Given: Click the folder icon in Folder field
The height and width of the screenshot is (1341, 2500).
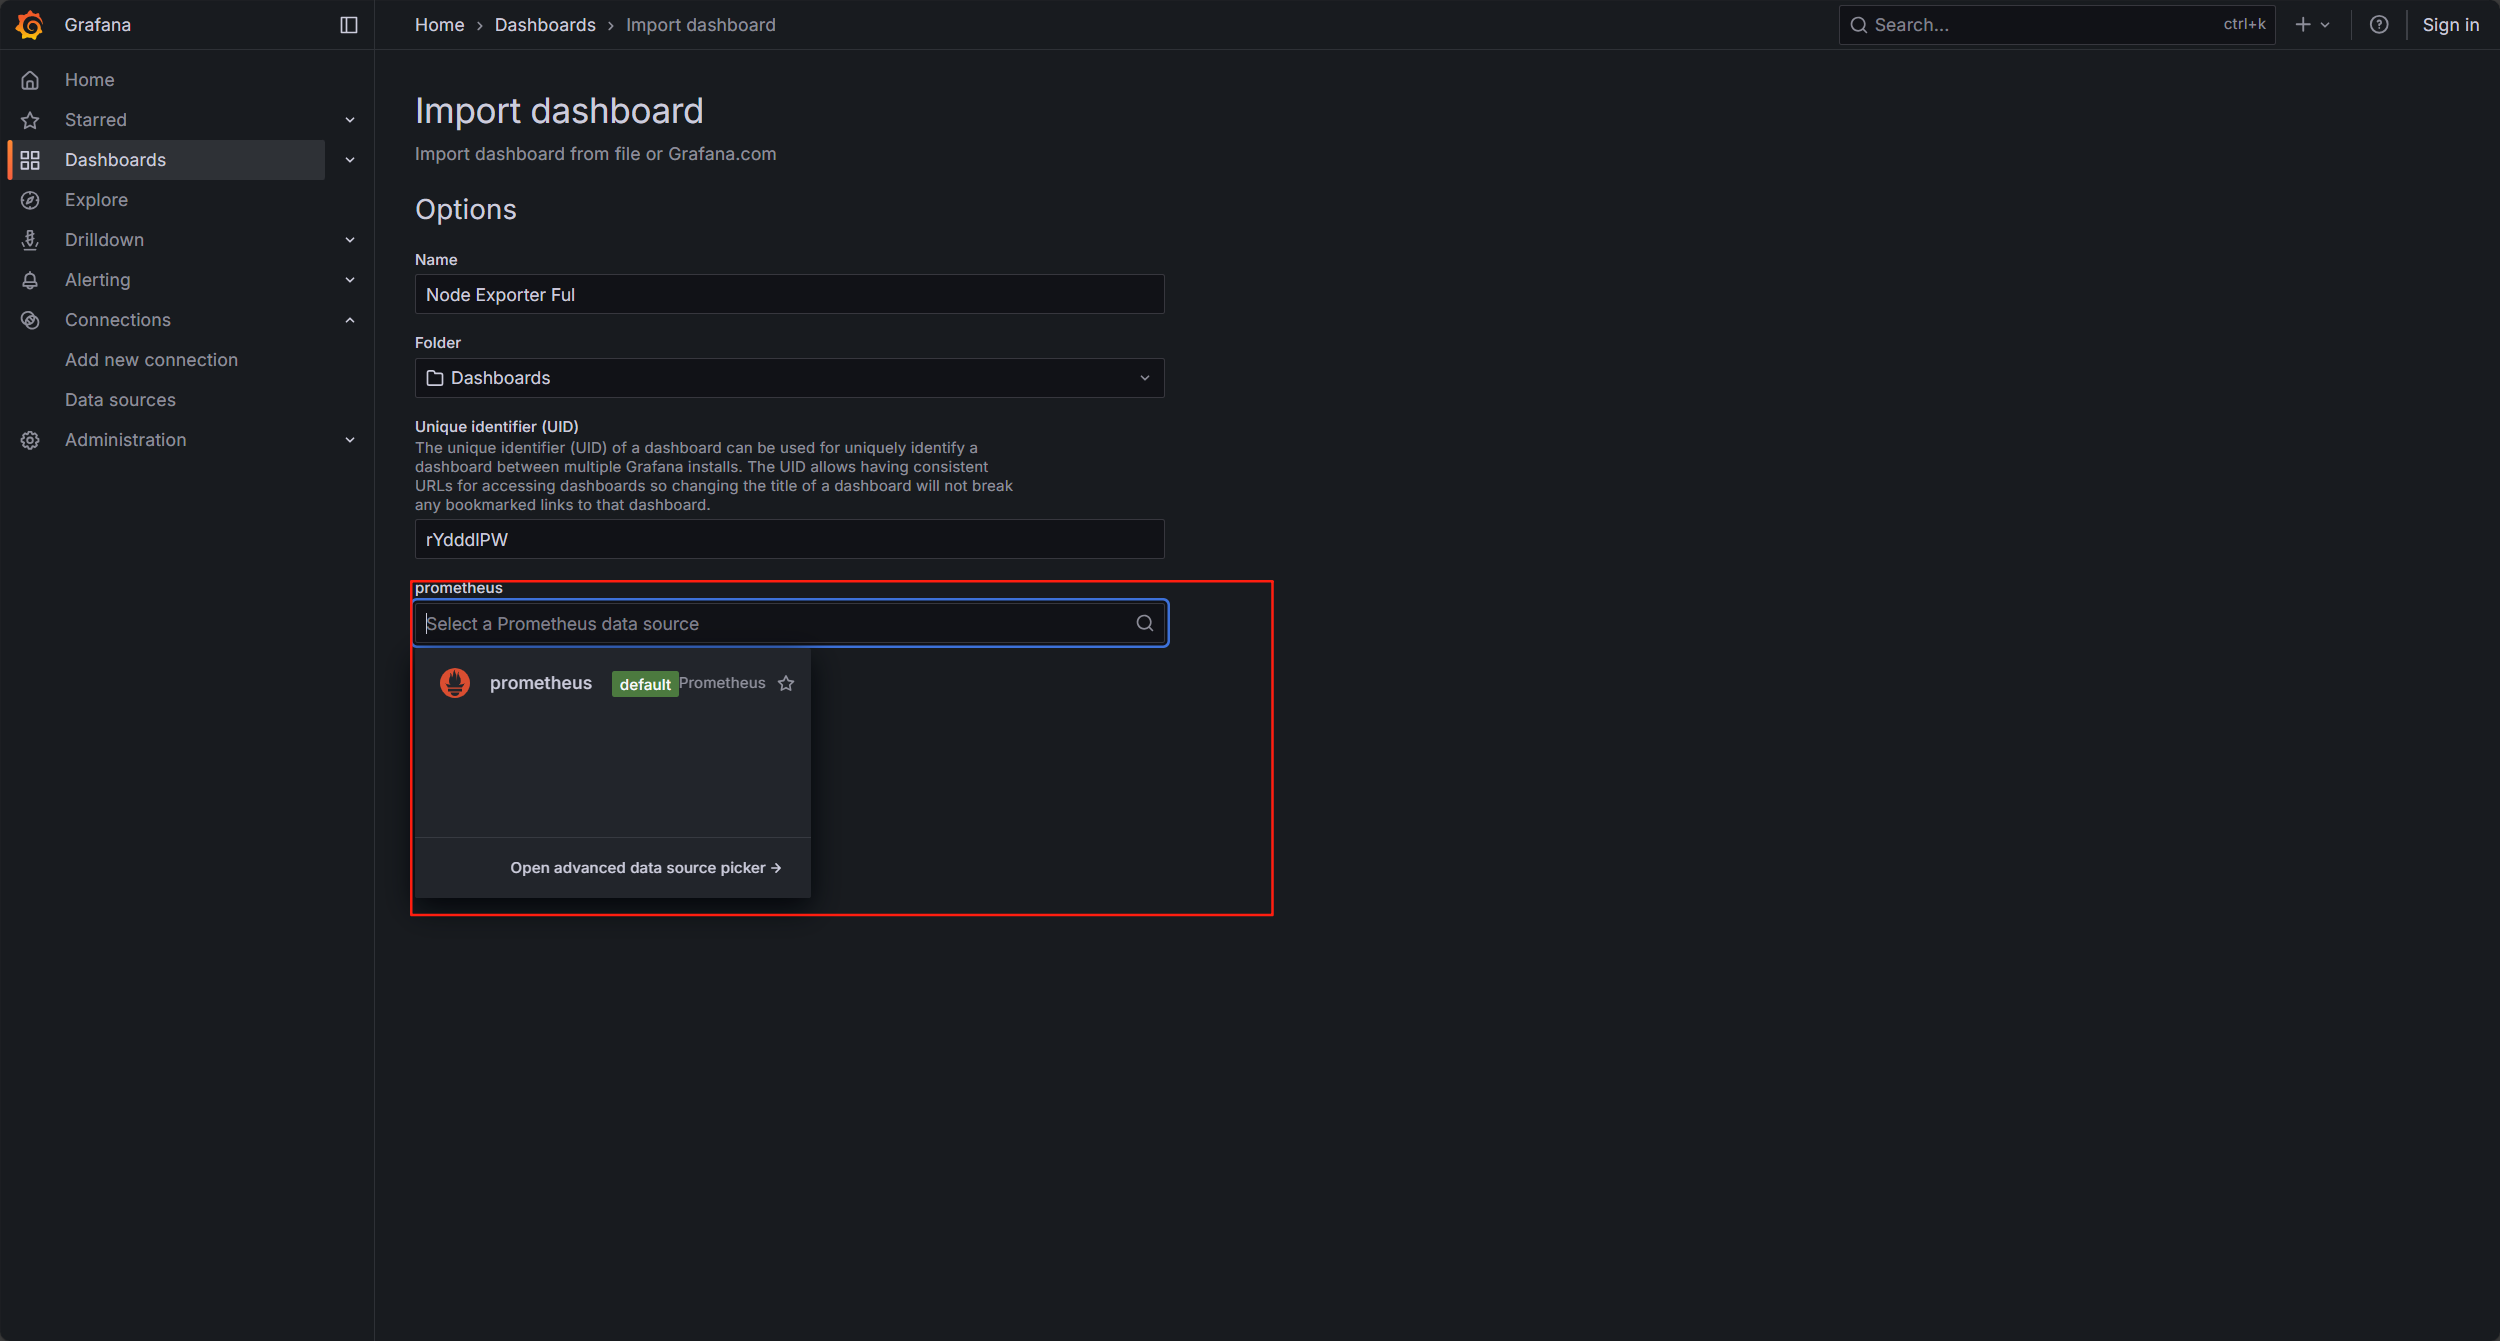Looking at the screenshot, I should pos(435,378).
